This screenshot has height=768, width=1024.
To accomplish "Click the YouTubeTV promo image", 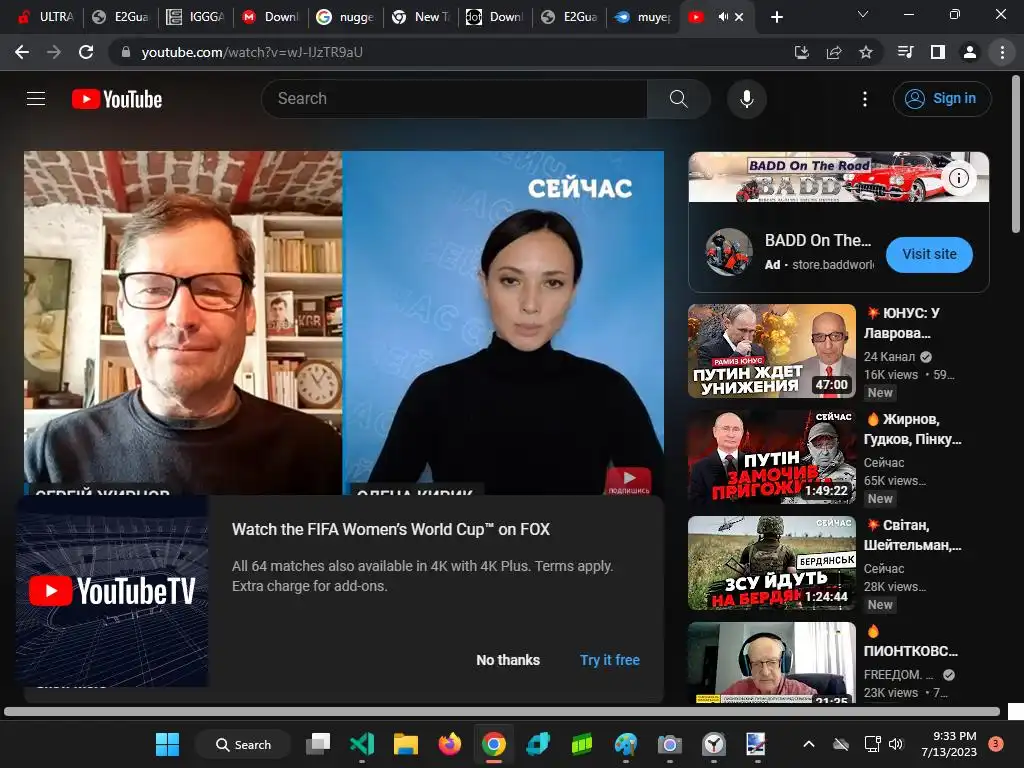I will [112, 591].
